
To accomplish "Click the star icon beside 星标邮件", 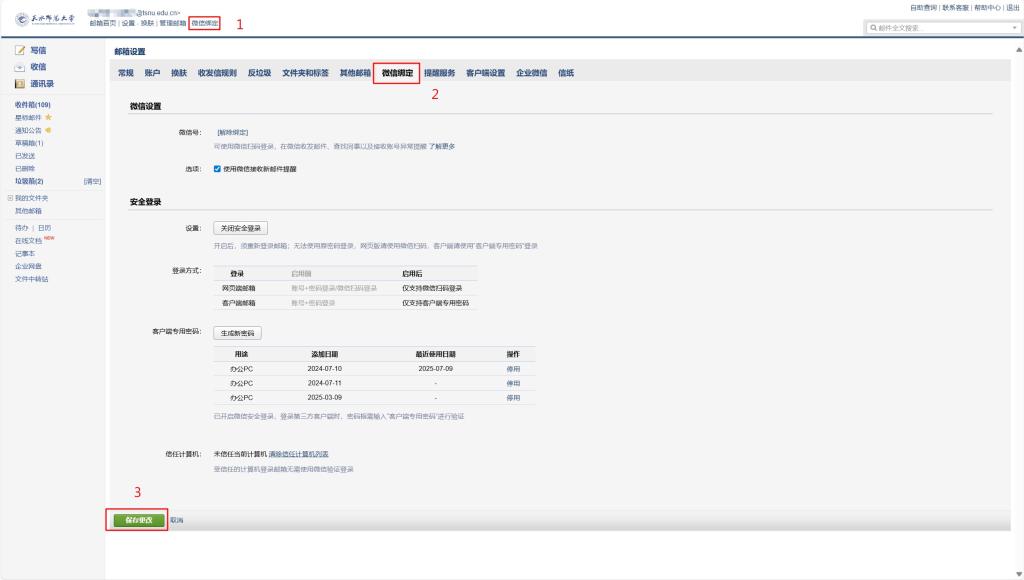I will (48, 118).
